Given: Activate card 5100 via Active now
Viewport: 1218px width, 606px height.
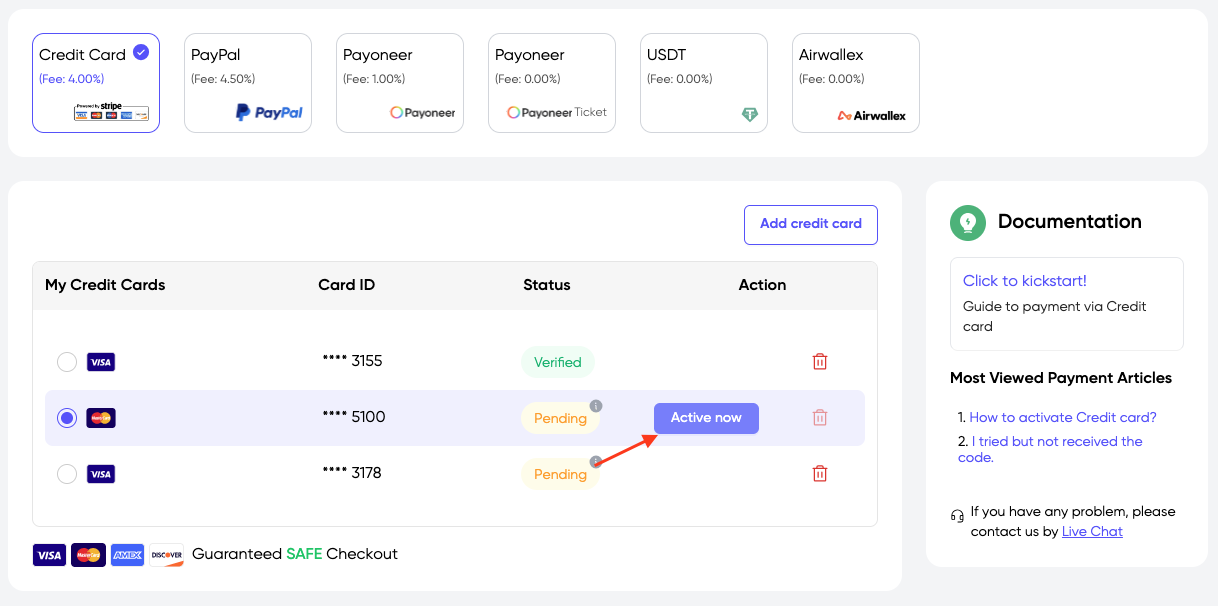Looking at the screenshot, I should click(706, 417).
